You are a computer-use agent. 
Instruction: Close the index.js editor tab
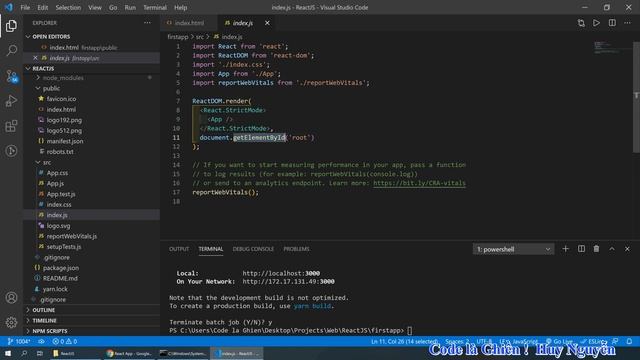click(x=267, y=23)
